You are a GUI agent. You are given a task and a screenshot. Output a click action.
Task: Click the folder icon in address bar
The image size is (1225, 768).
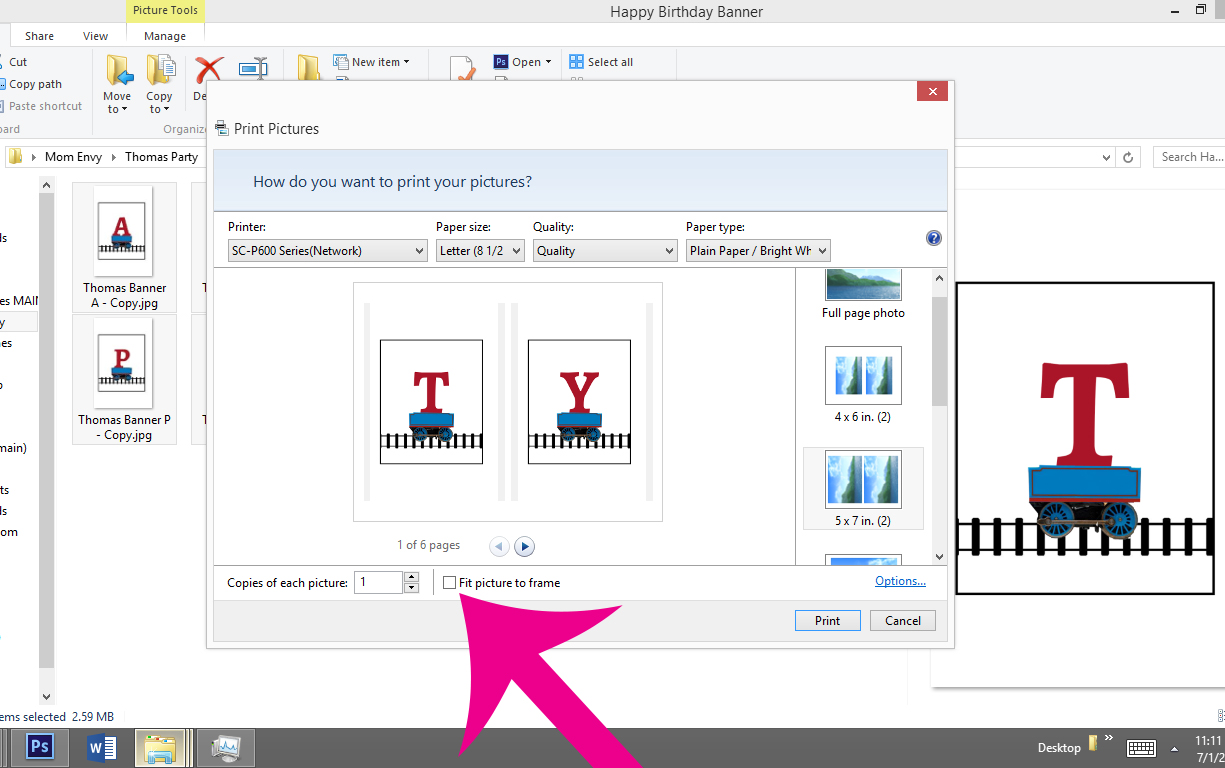coord(15,156)
